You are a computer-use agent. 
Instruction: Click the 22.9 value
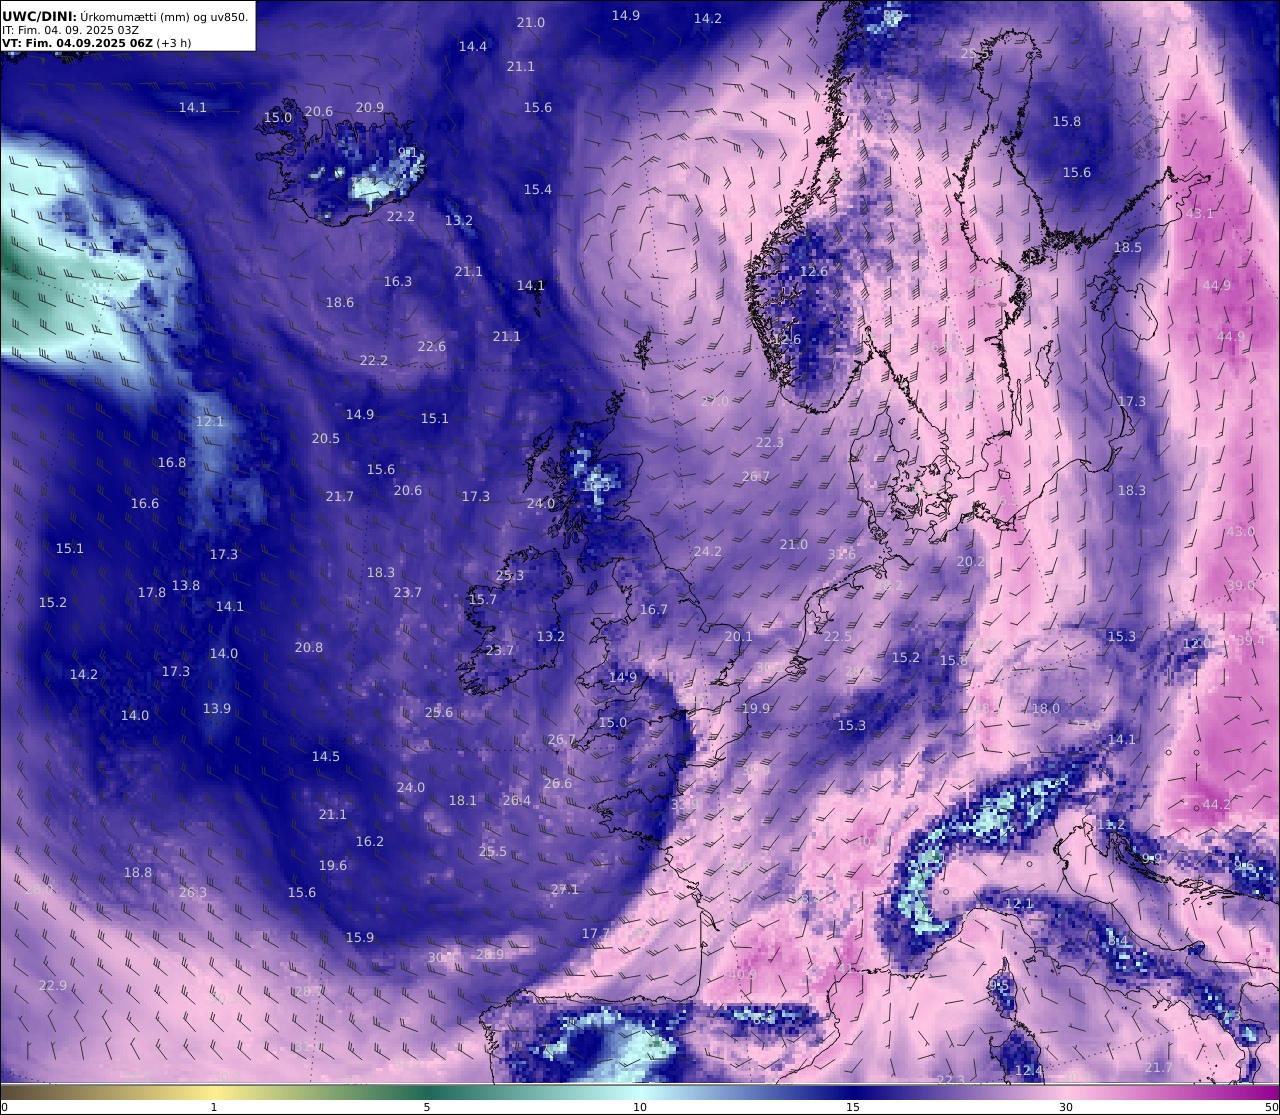(x=53, y=986)
